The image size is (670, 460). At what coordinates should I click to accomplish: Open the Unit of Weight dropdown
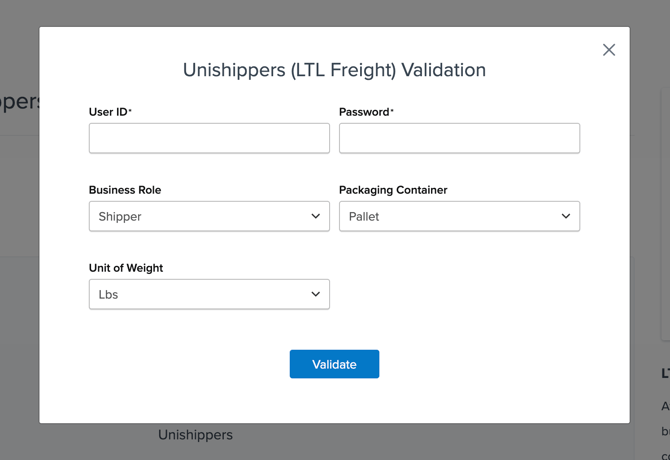tap(209, 294)
